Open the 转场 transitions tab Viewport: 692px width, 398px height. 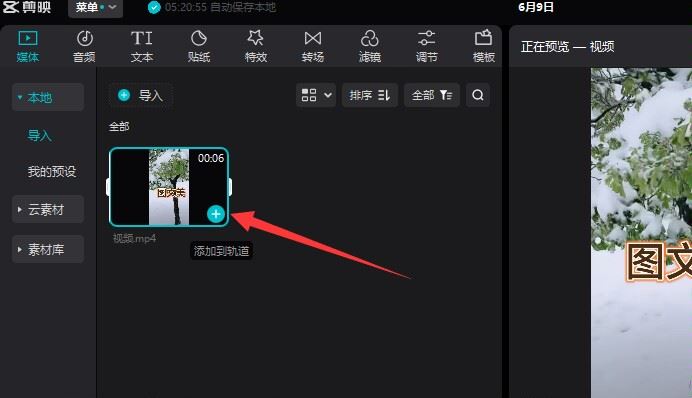(313, 46)
